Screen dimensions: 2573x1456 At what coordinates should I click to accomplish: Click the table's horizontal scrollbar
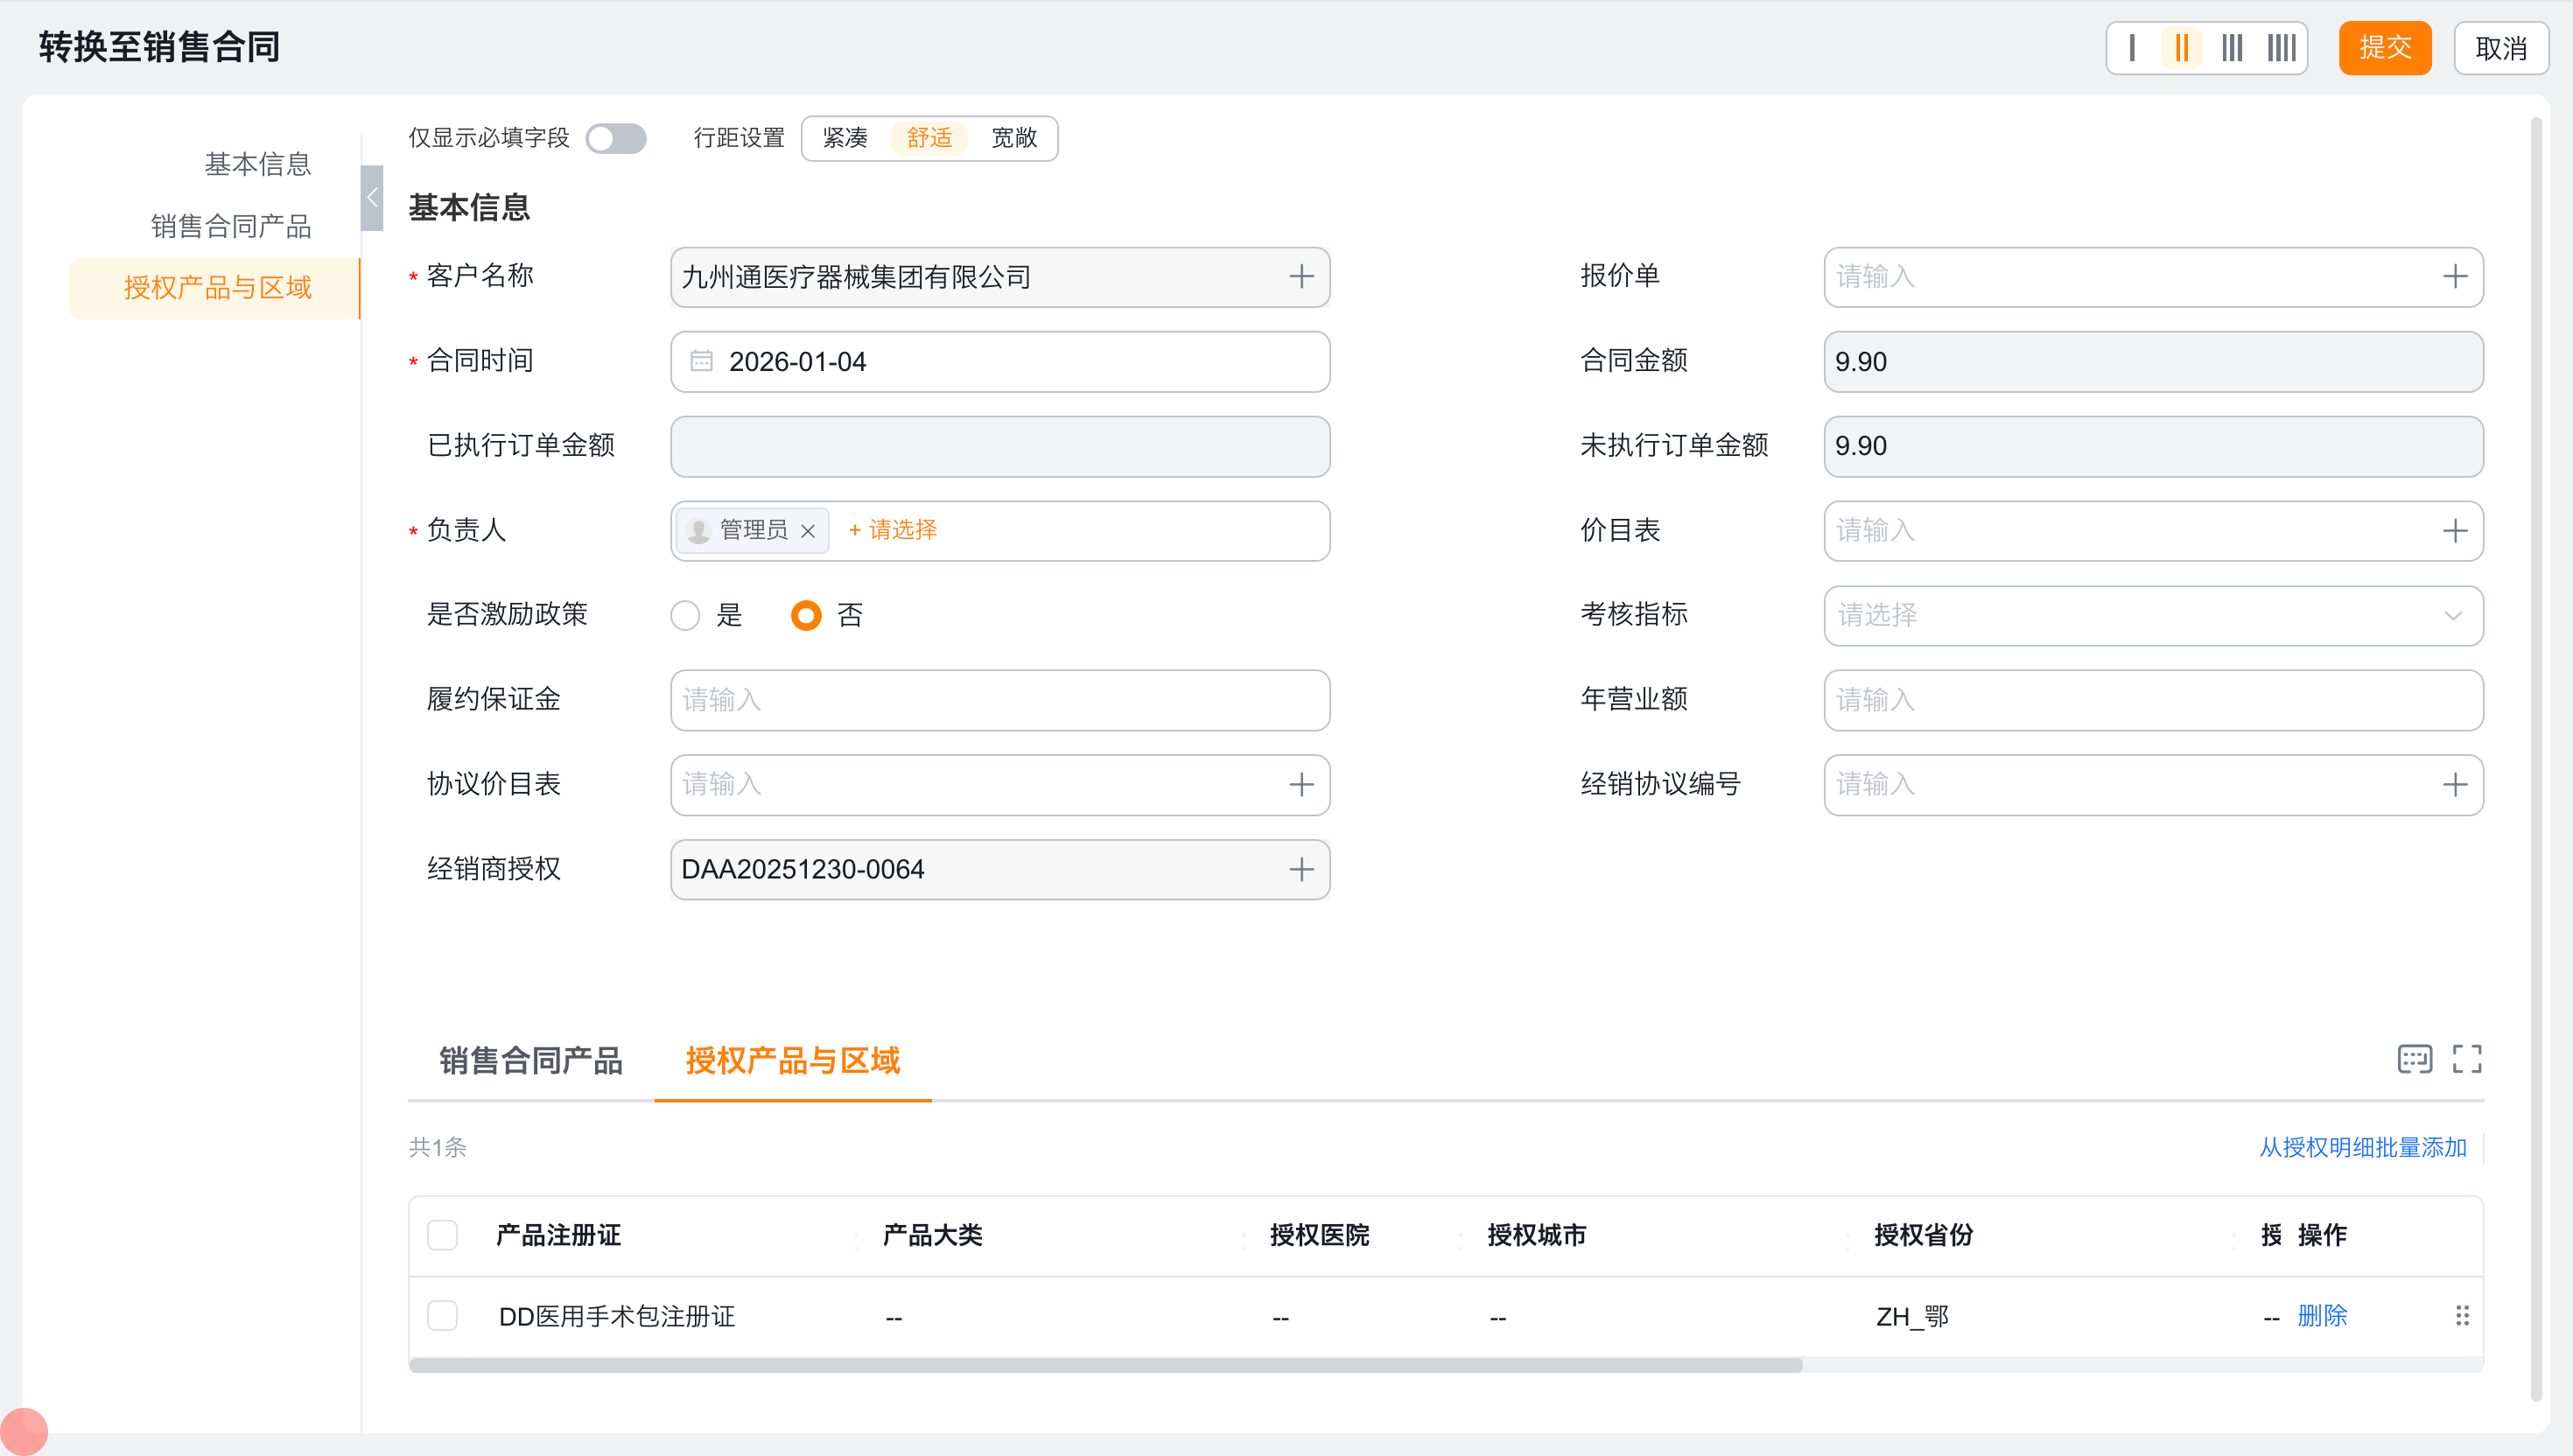pos(1105,1365)
